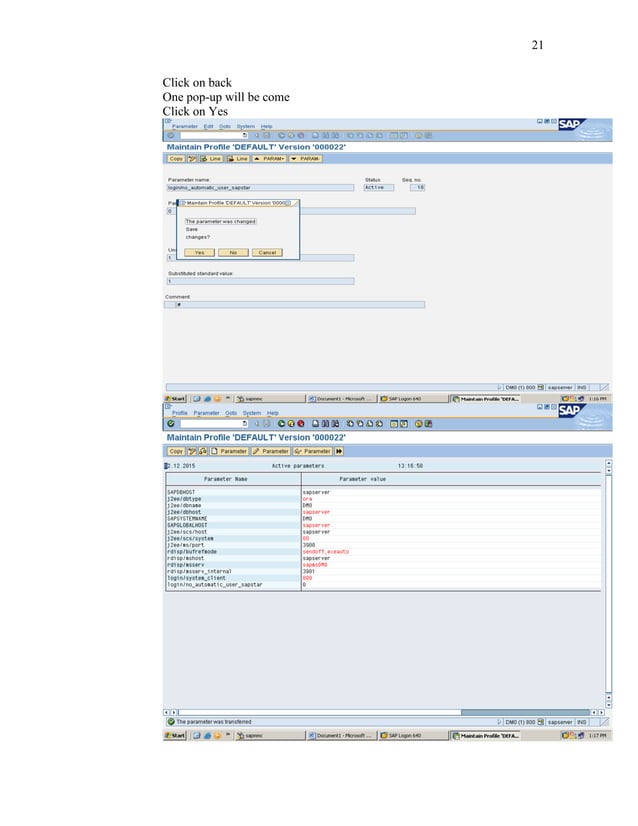638x826 pixels.
Task: Click Copy button in Active parameters window
Action: tap(176, 451)
